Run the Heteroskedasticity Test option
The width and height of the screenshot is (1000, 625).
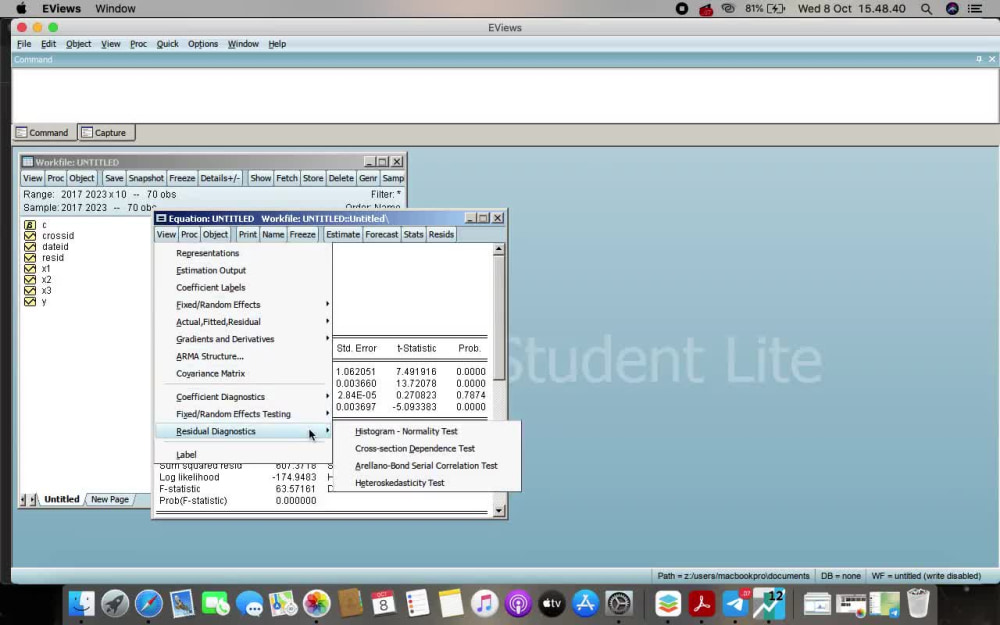pyautogui.click(x=399, y=483)
